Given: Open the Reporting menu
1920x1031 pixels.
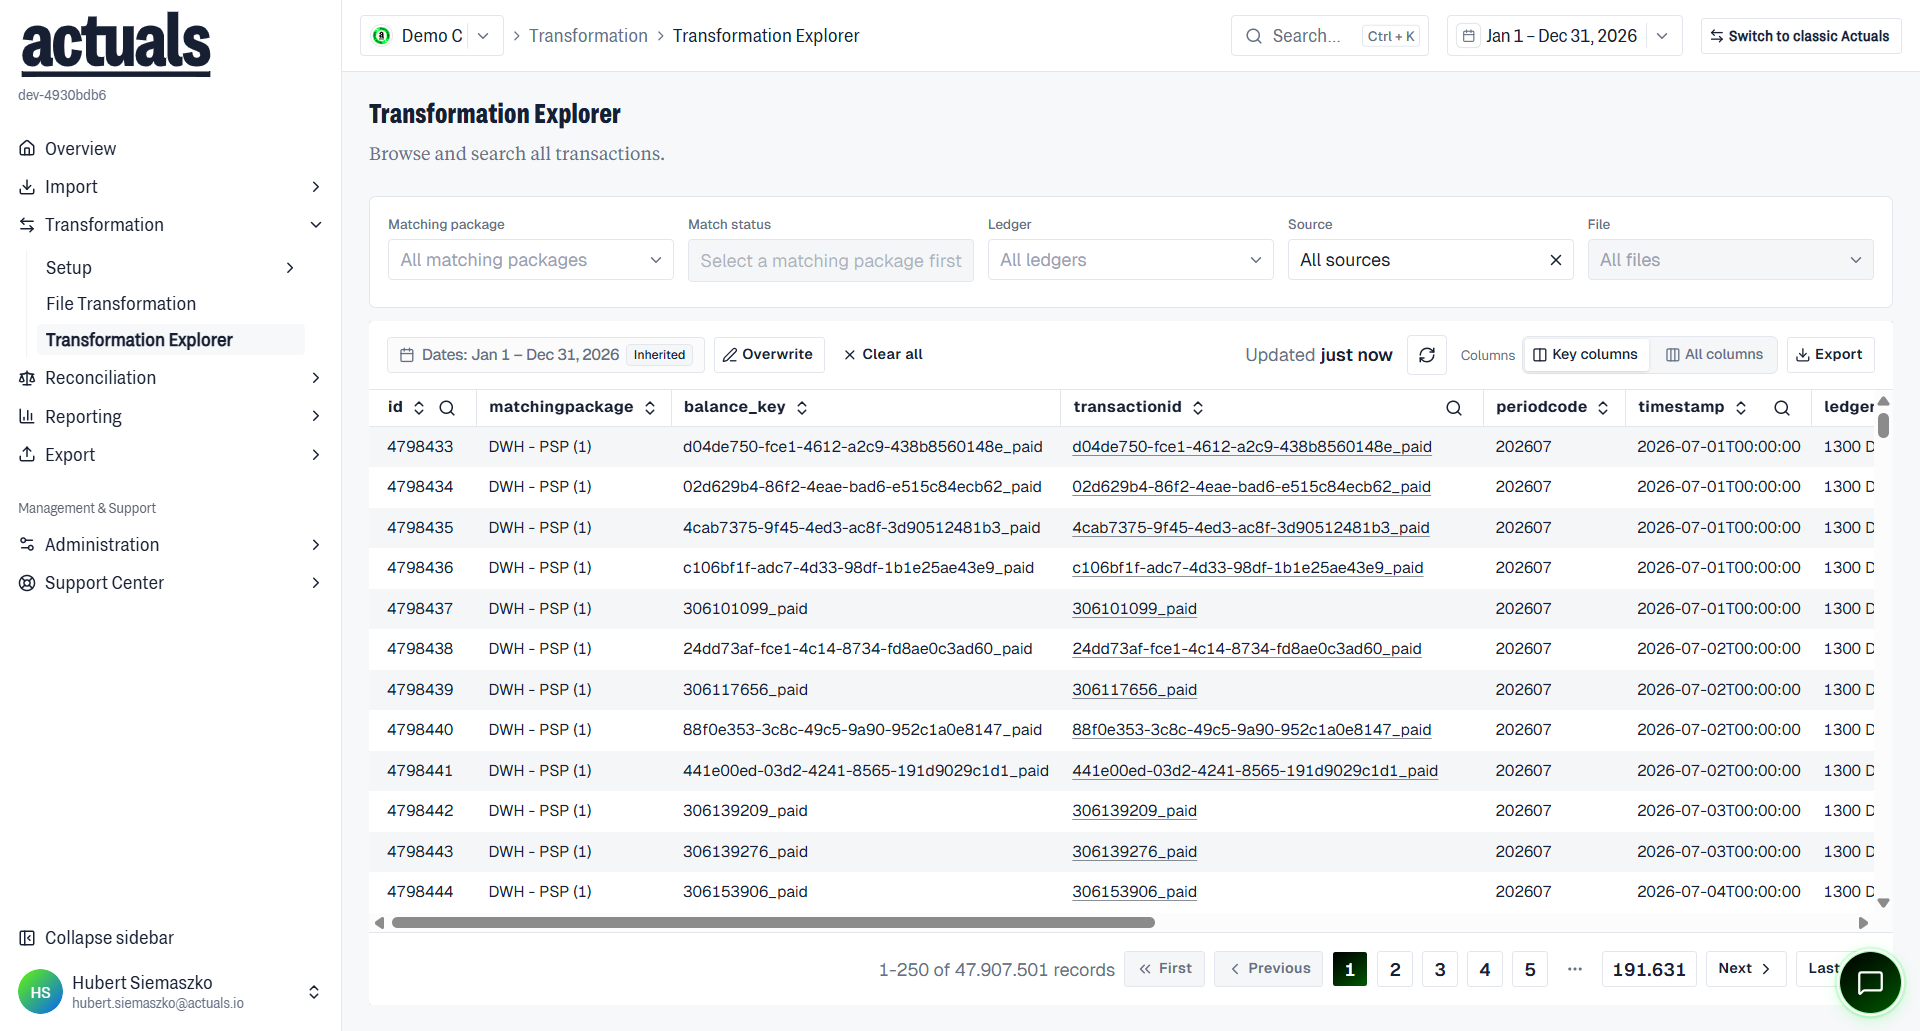Looking at the screenshot, I should (170, 417).
